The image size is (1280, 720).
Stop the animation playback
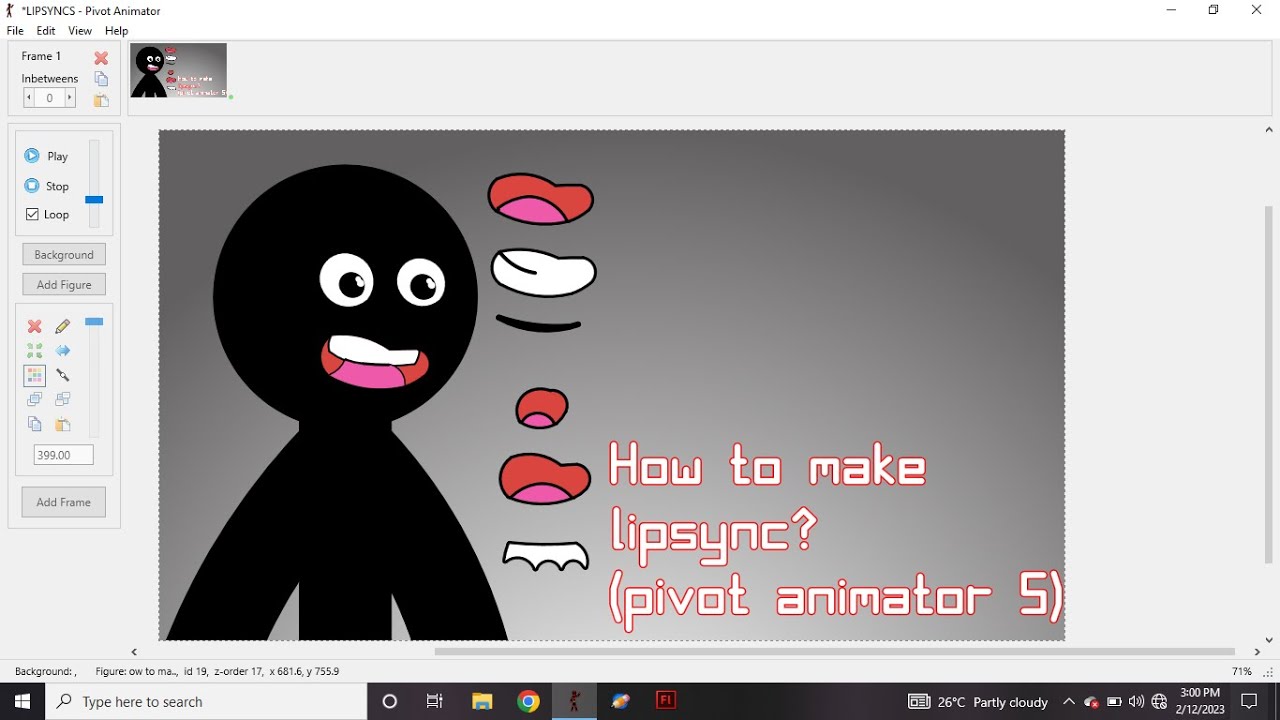46,186
